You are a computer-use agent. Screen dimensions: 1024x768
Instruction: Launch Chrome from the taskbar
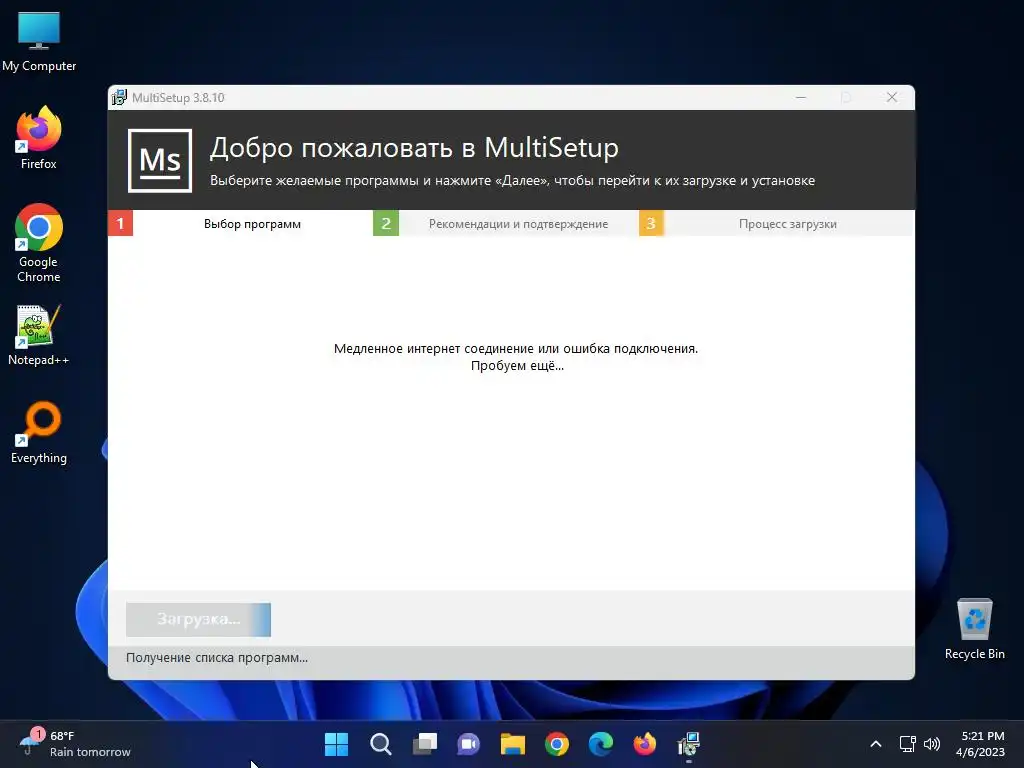point(556,744)
